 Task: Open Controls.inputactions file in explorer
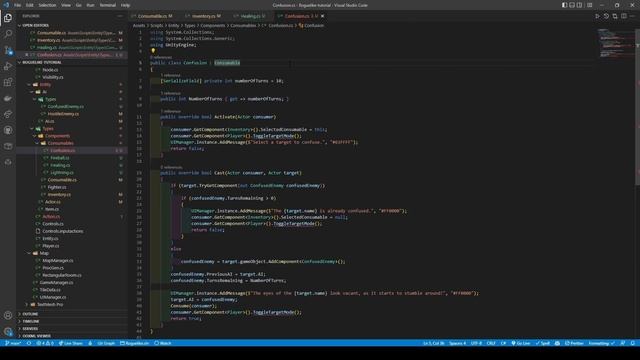(62, 231)
